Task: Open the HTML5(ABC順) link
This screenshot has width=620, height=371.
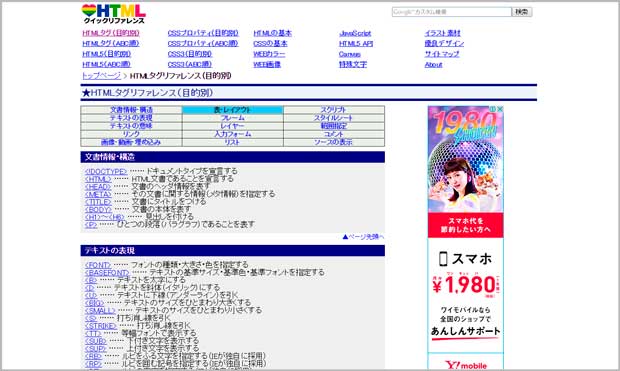Action: (106, 64)
